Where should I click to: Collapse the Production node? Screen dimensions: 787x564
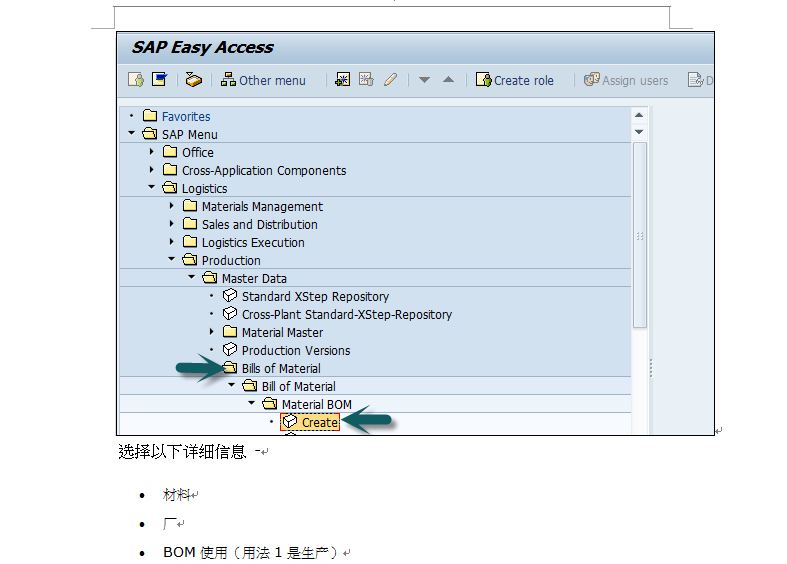coord(172,259)
